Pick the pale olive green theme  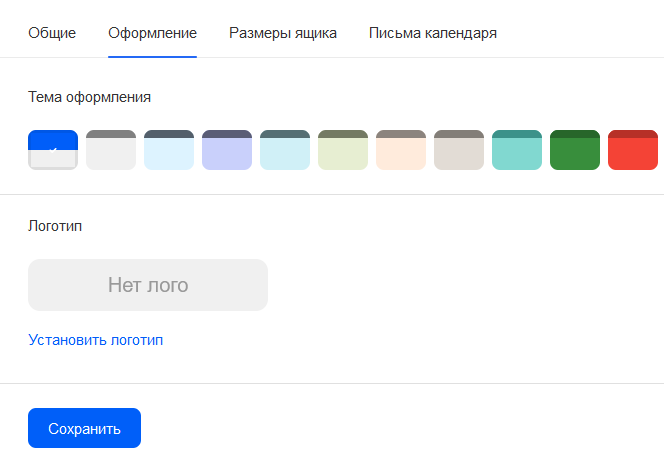343,150
